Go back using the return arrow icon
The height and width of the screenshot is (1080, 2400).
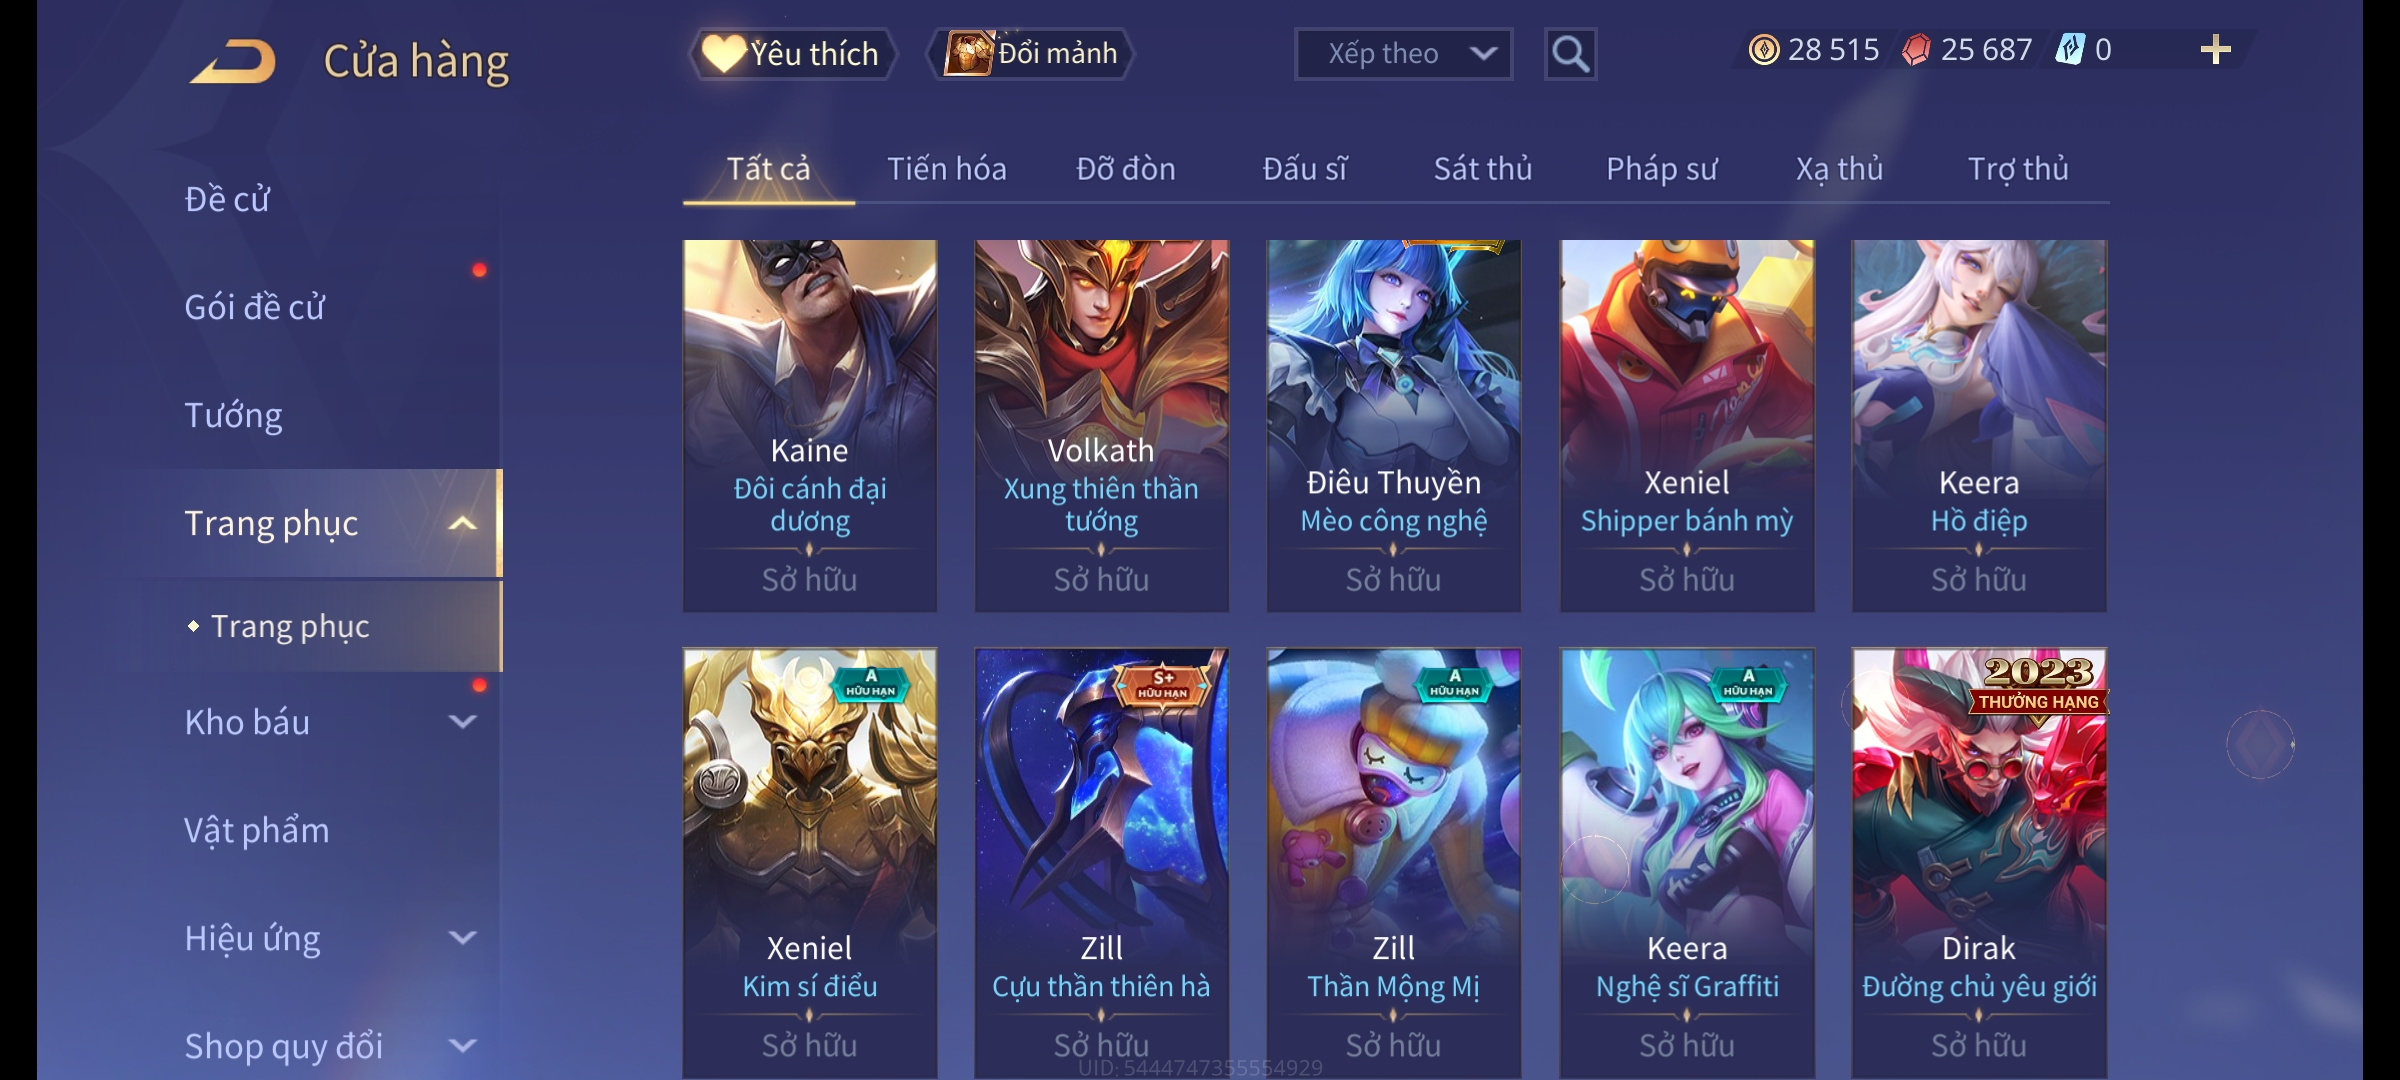point(234,61)
